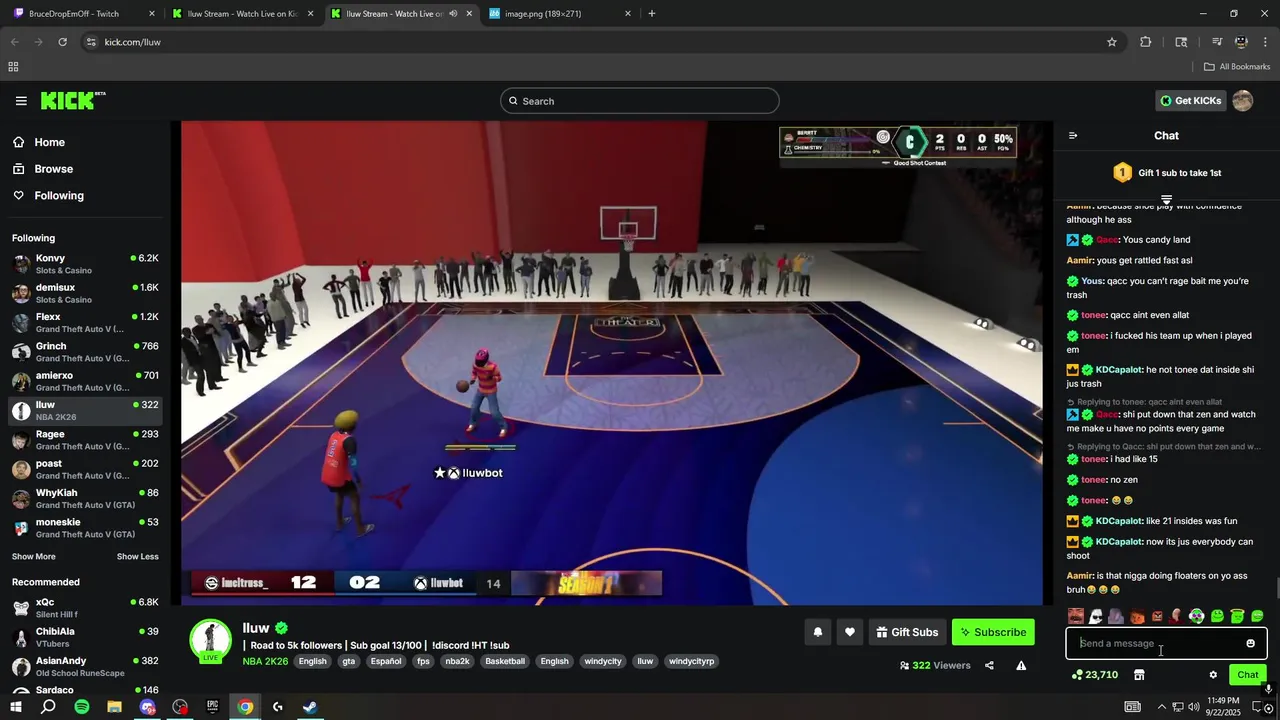Open Grinch's channel in Following list
The height and width of the screenshot is (720, 1280).
(84, 352)
